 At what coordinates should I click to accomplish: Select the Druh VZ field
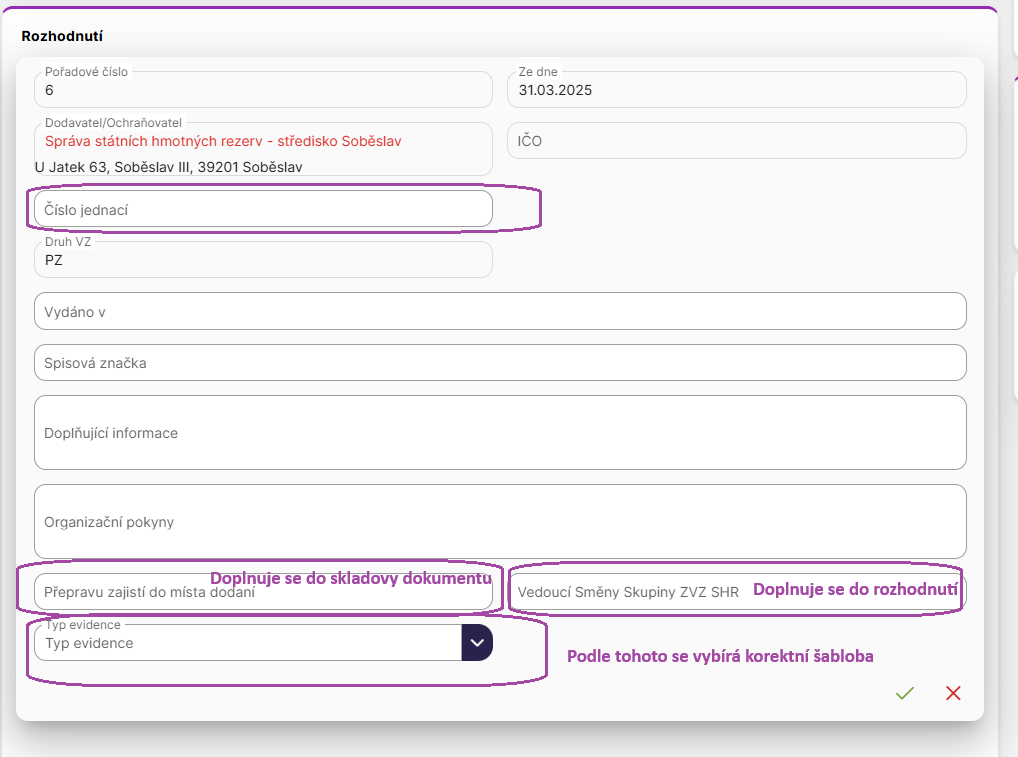click(x=263, y=260)
